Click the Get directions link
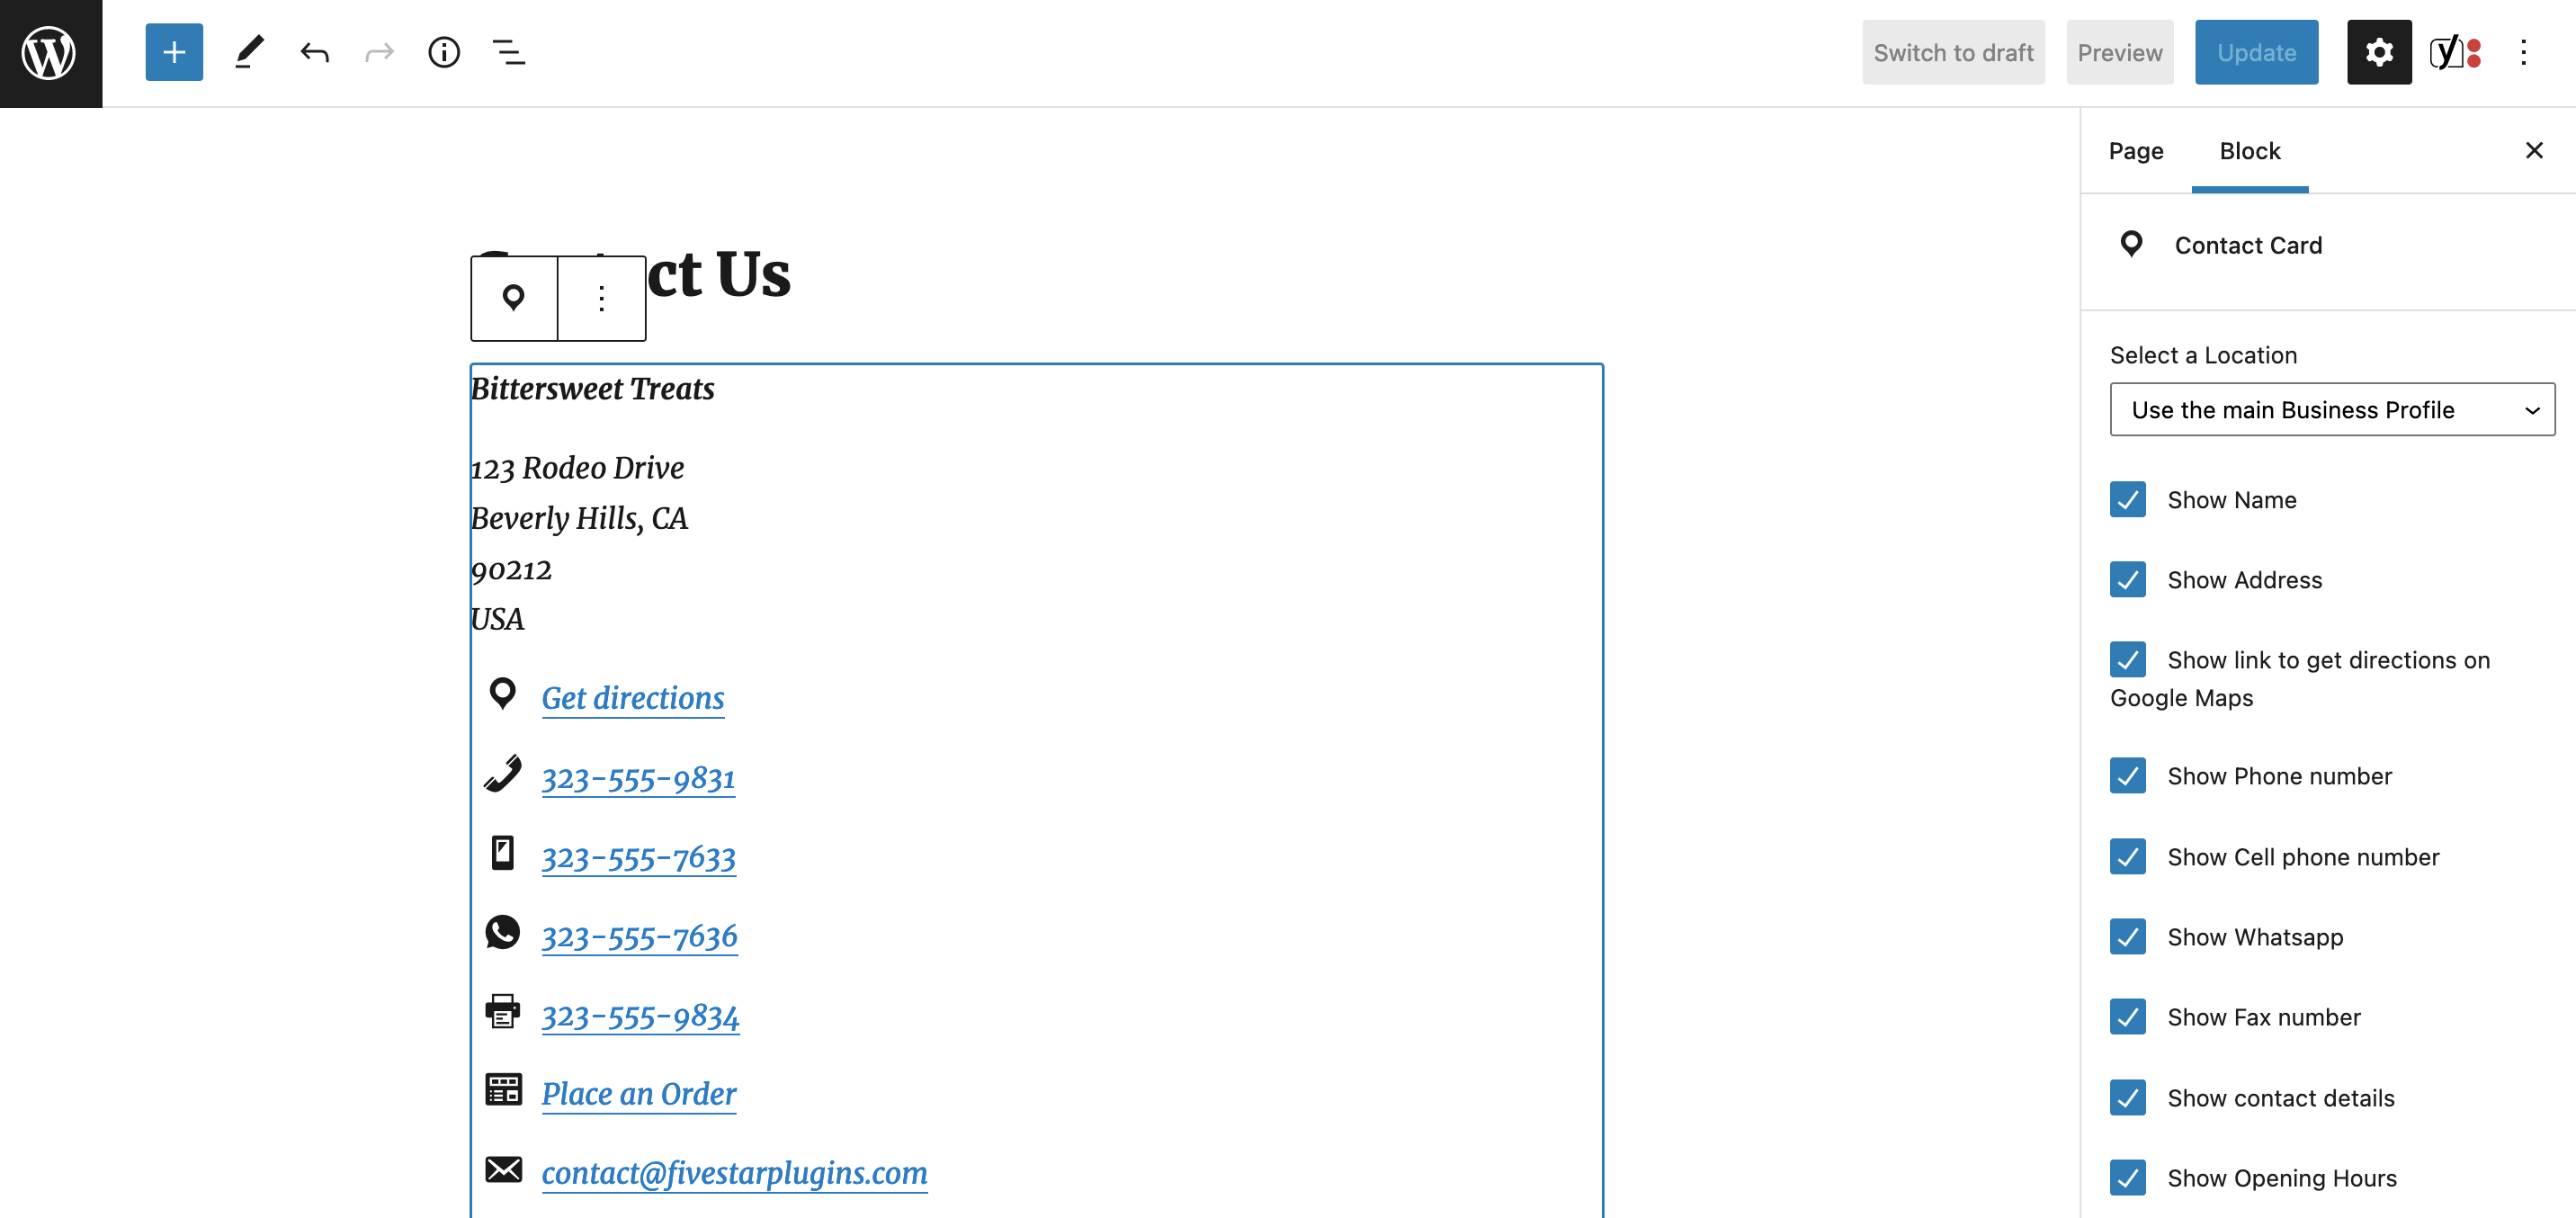The height and width of the screenshot is (1218, 2576). pyautogui.click(x=632, y=699)
